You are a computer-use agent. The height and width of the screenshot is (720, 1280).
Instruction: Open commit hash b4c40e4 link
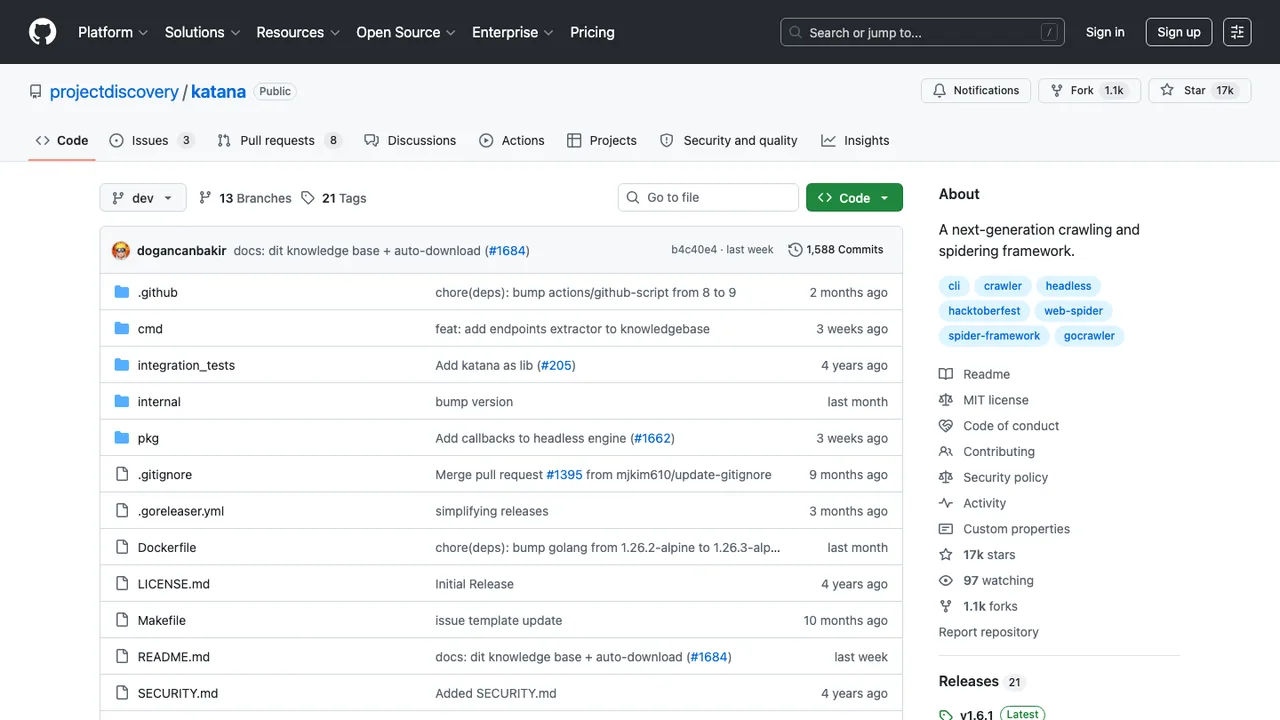point(694,250)
